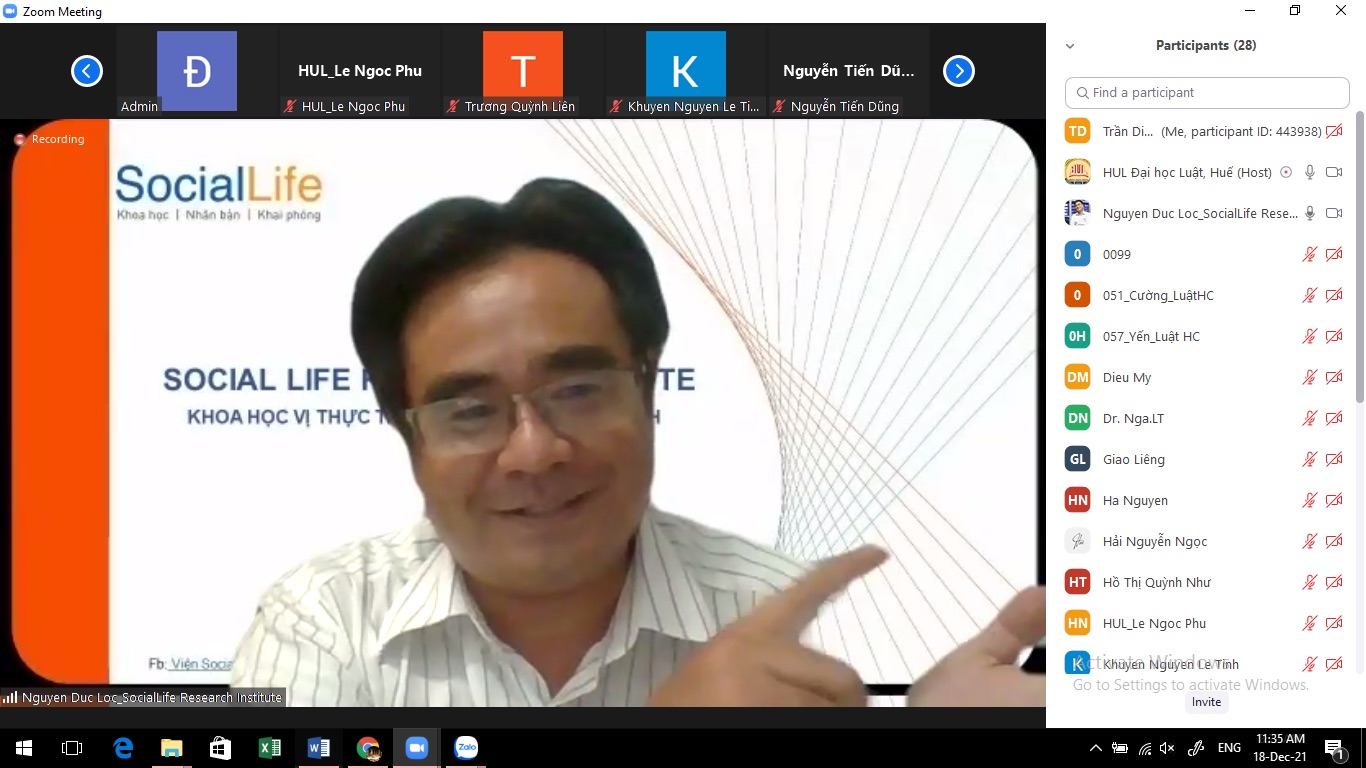Toggle the disabled camera for Dieu My
1366x768 pixels.
(1333, 377)
